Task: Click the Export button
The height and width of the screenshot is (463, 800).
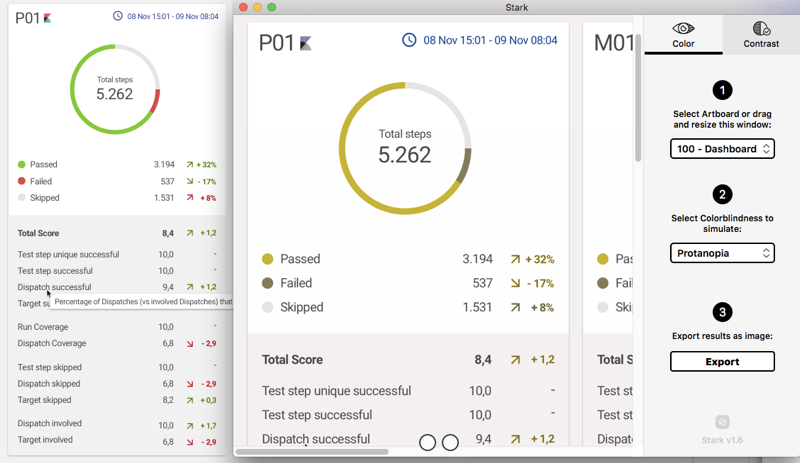Action: coord(722,361)
